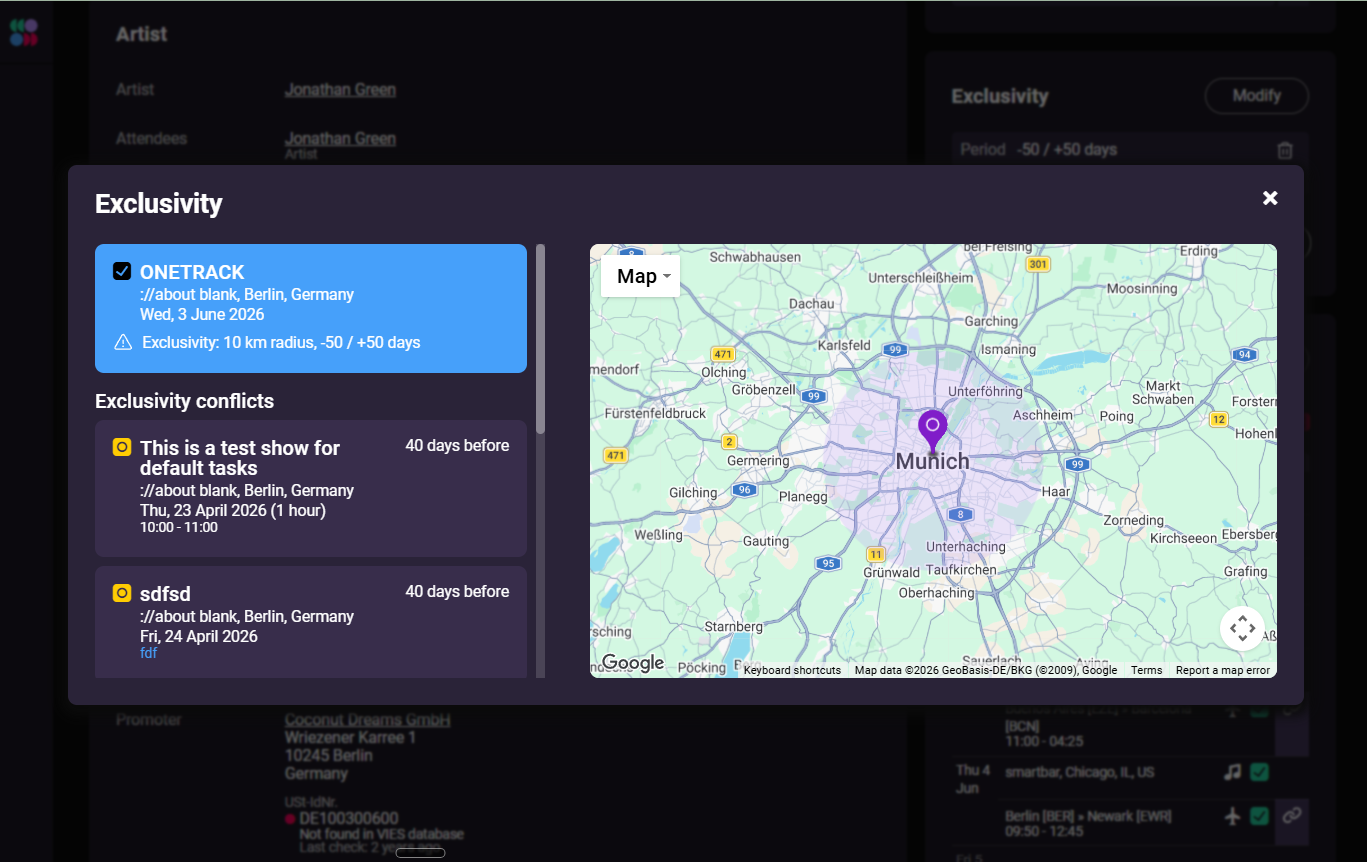Click the DE100300600 VAT number in background

click(x=349, y=818)
